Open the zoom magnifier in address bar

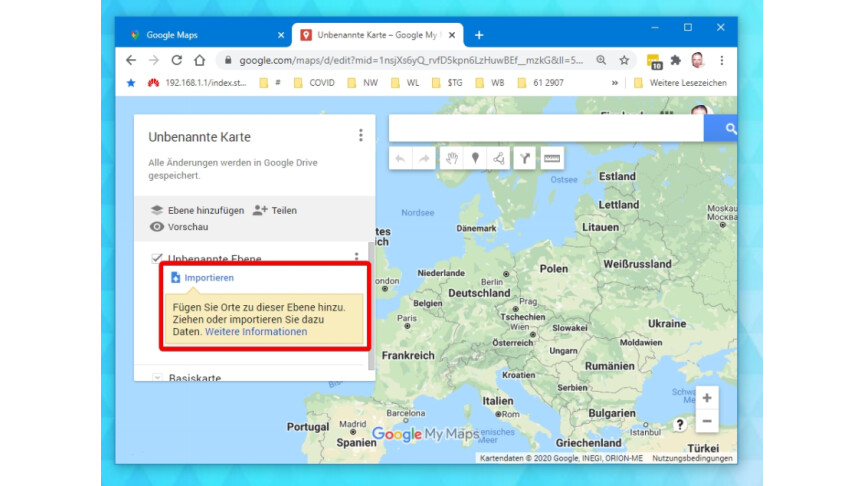[x=601, y=60]
